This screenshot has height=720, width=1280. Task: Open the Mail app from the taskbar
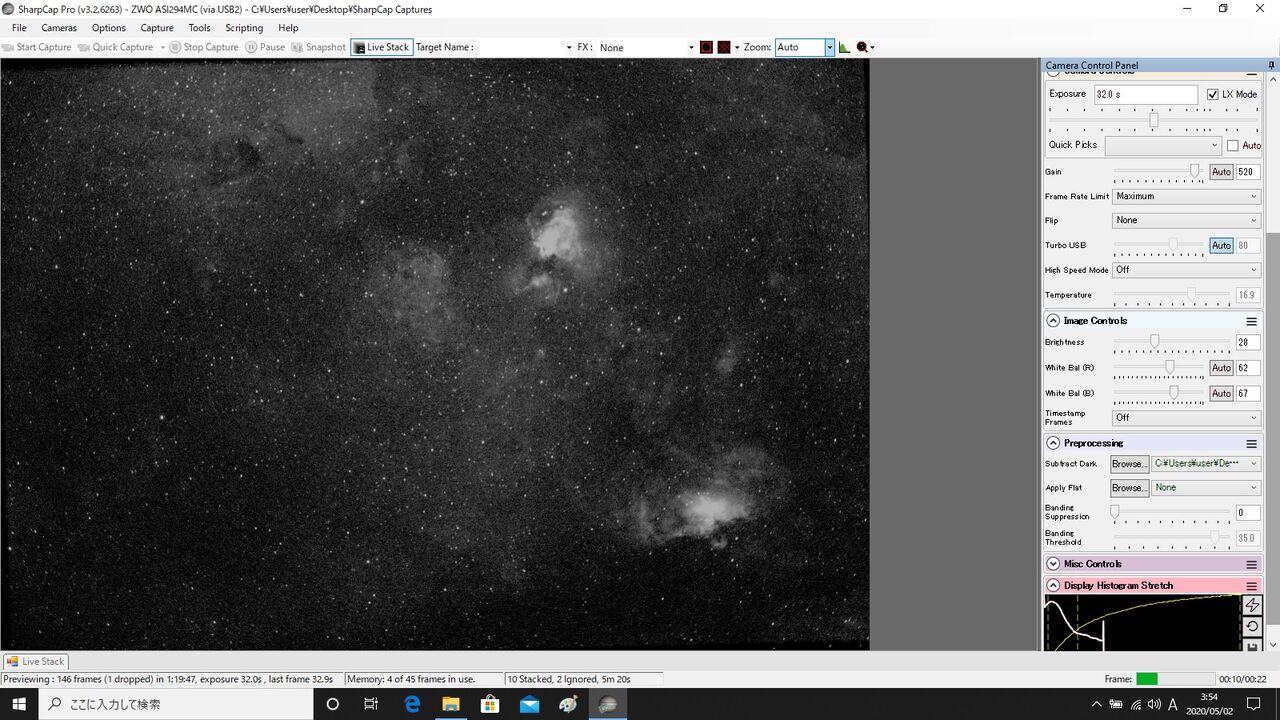coord(529,704)
